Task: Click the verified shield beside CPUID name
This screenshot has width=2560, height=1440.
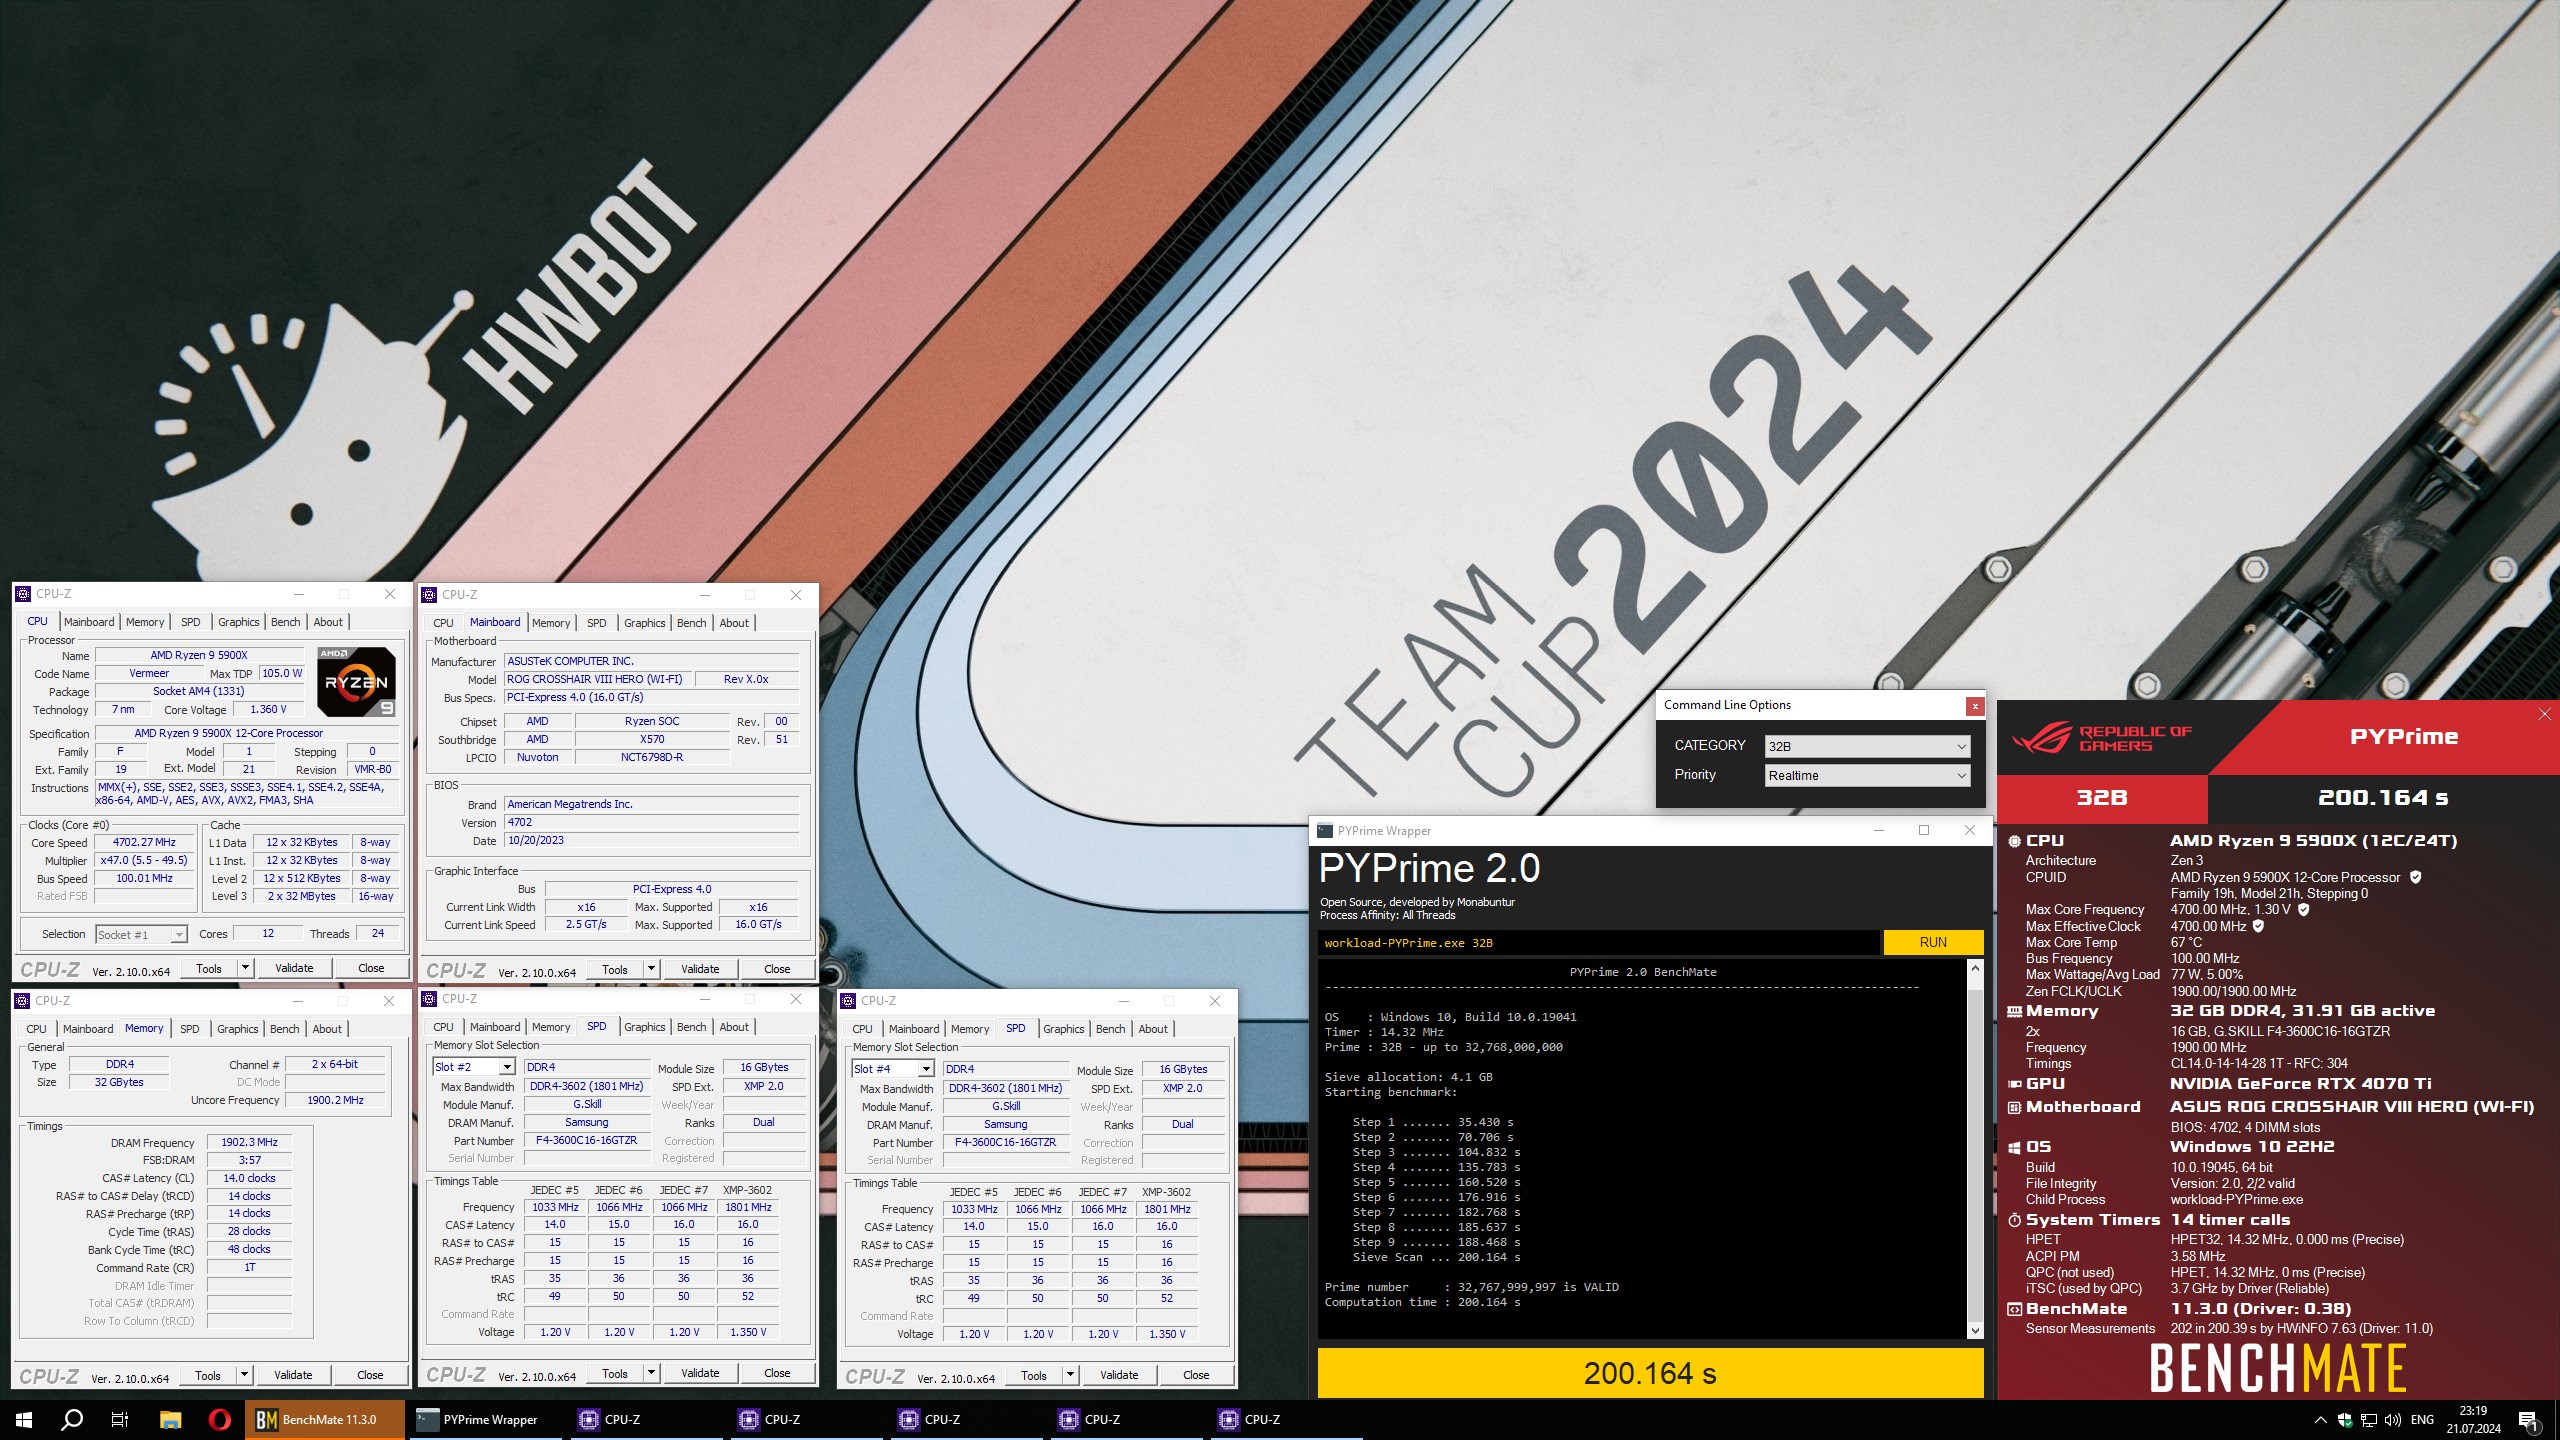Action: (x=2415, y=877)
